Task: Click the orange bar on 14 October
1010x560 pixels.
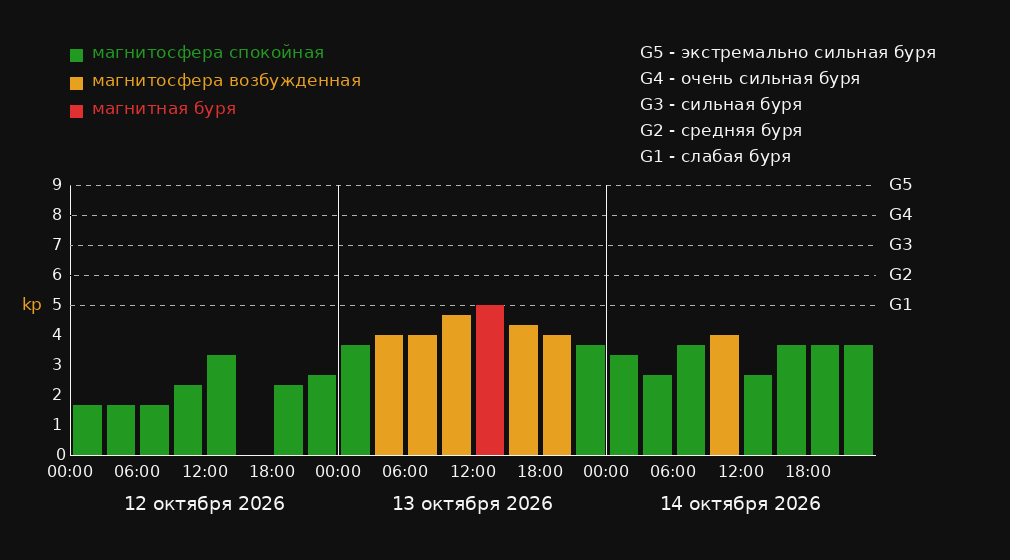Action: coord(724,395)
